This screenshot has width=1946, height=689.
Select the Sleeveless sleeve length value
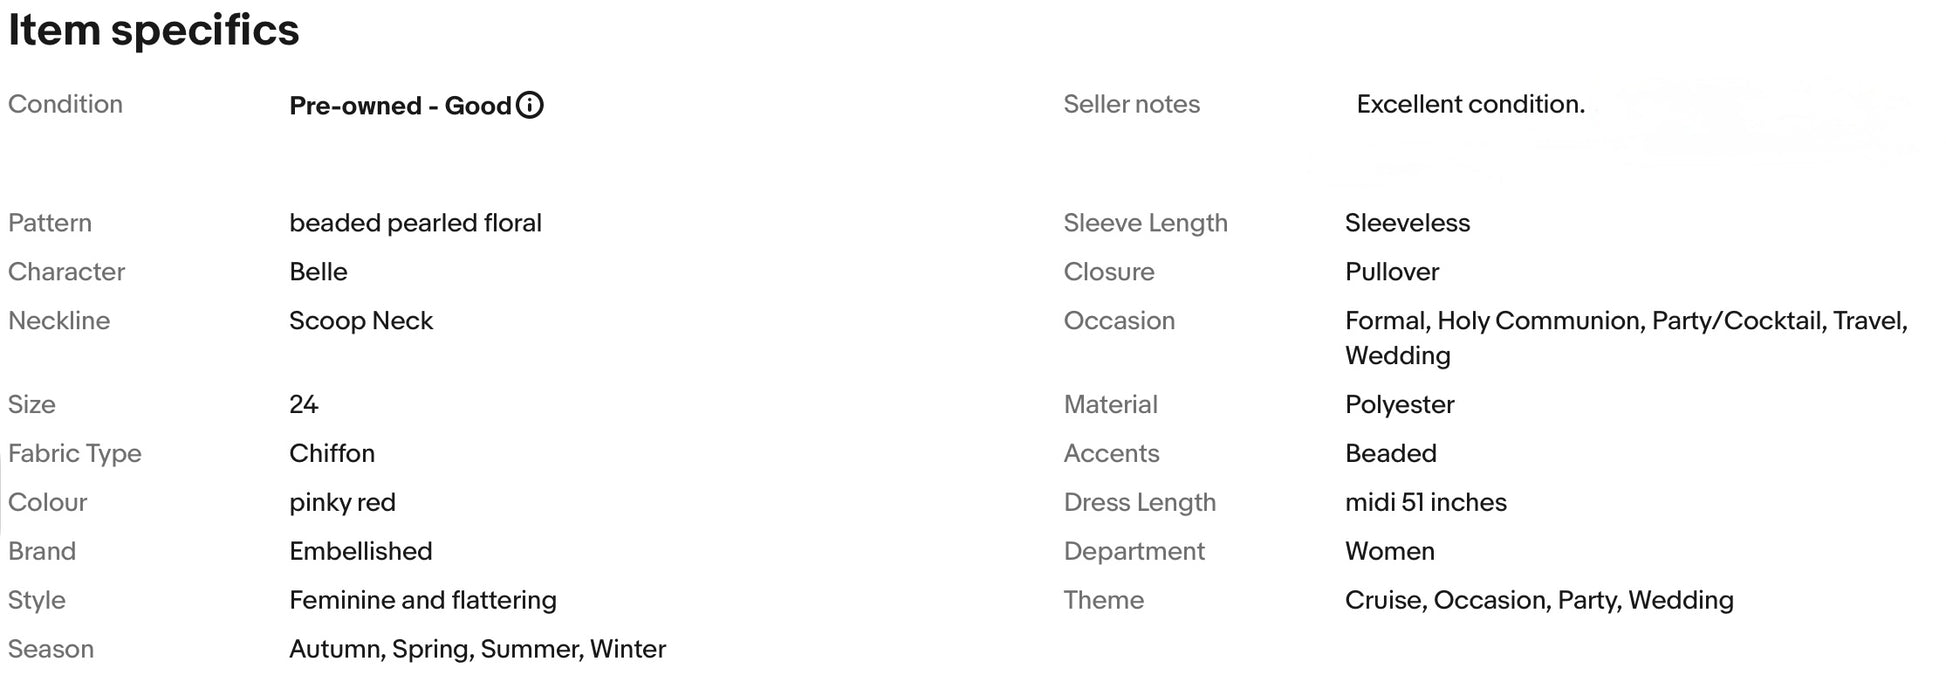pyautogui.click(x=1407, y=223)
